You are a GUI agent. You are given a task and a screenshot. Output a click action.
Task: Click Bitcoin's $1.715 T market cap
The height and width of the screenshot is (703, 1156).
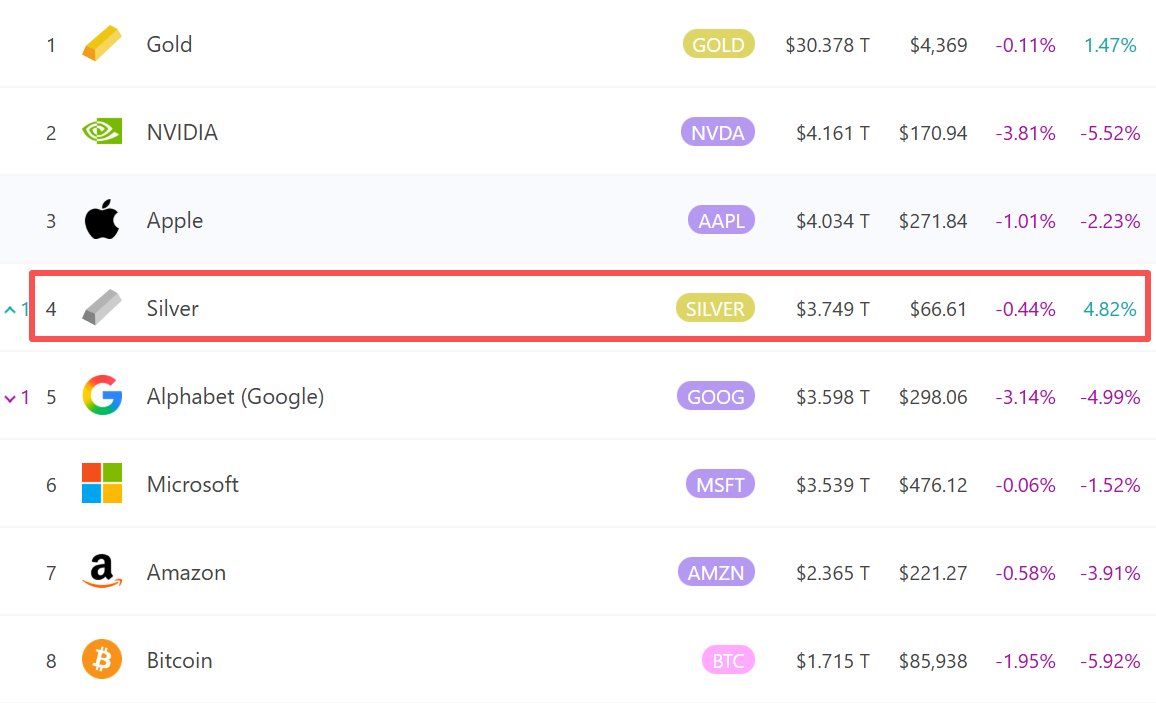tap(832, 660)
